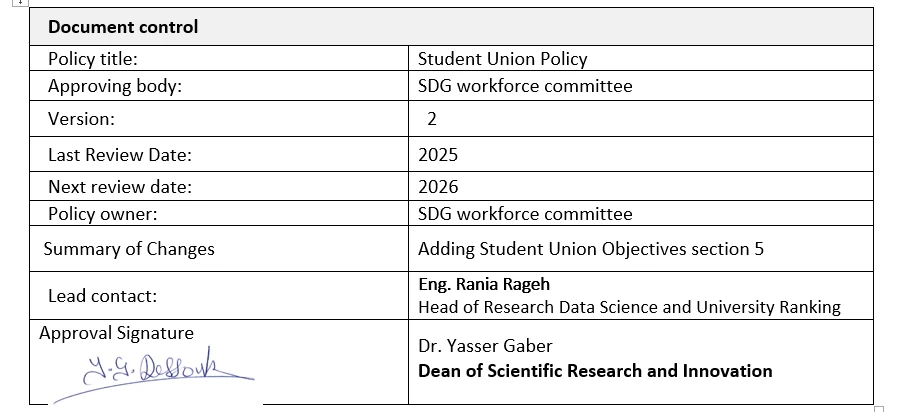The height and width of the screenshot is (412, 913).
Task: Click the Document control header cell
Action: tap(123, 27)
